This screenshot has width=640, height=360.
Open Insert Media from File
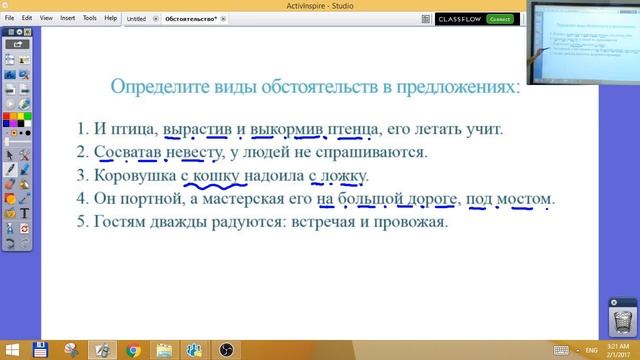[x=10, y=213]
